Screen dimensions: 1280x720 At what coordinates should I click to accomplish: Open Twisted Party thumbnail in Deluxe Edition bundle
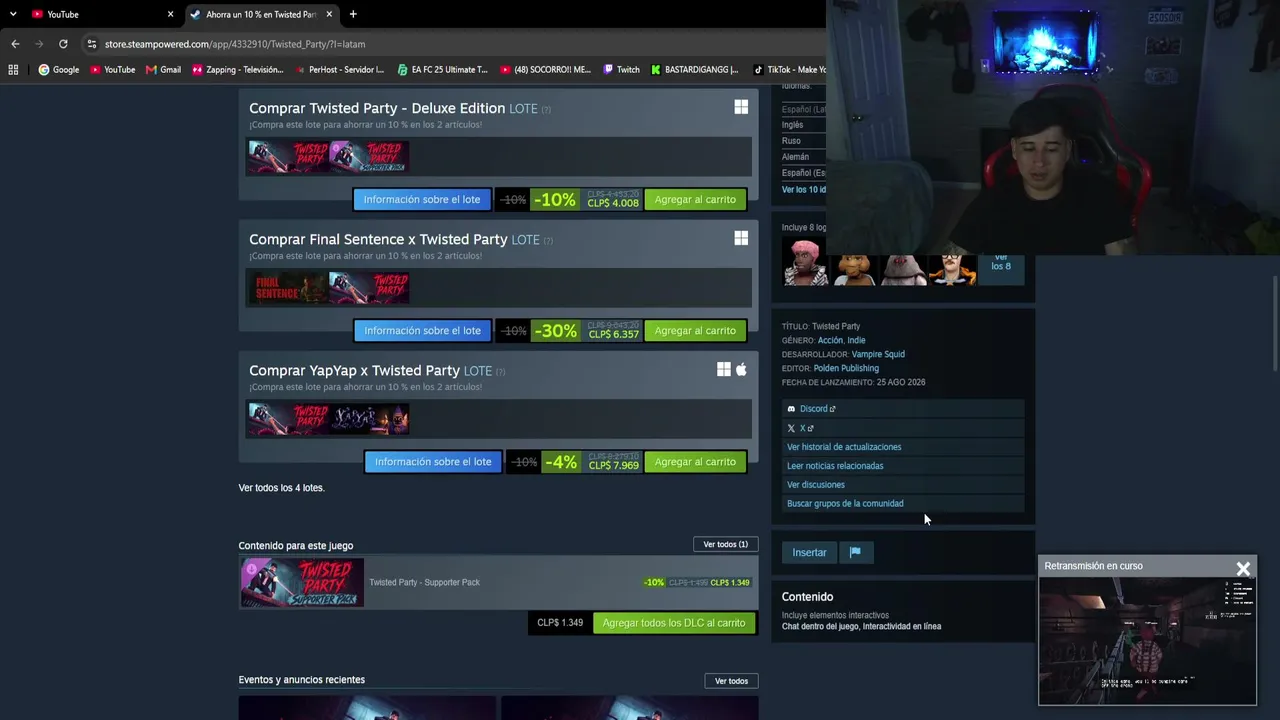point(288,157)
